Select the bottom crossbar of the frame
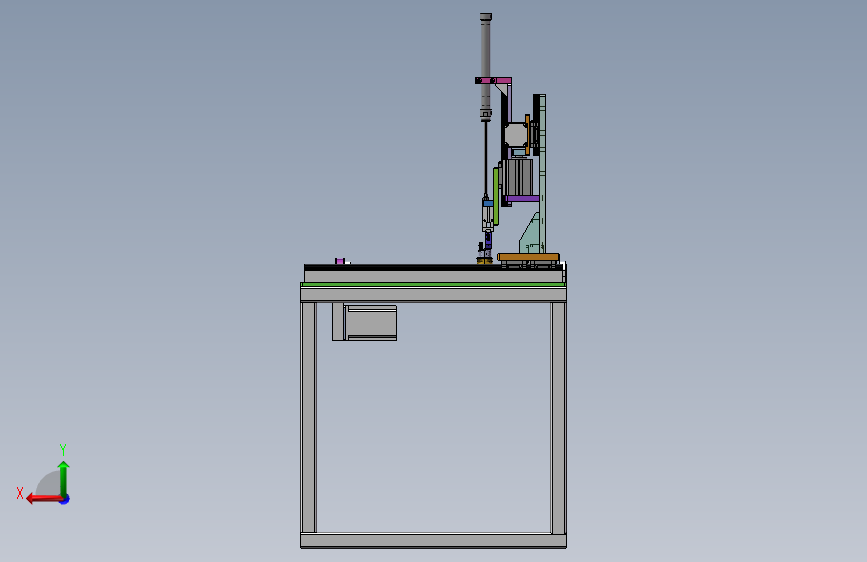 (x=433, y=541)
